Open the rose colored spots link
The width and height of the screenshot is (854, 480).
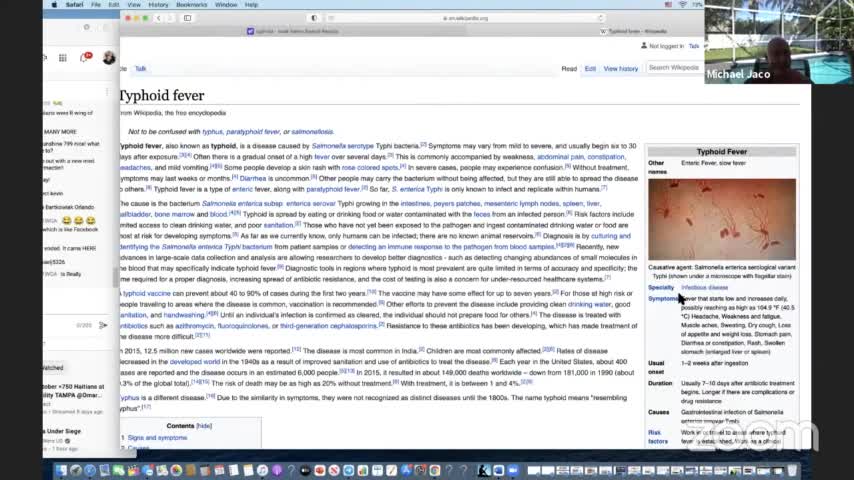pyautogui.click(x=370, y=168)
